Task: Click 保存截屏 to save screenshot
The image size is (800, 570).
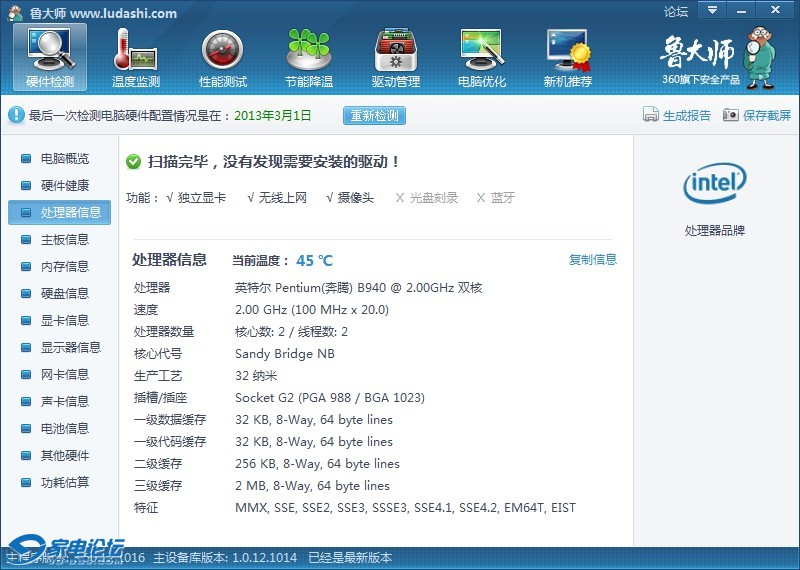Action: point(757,115)
